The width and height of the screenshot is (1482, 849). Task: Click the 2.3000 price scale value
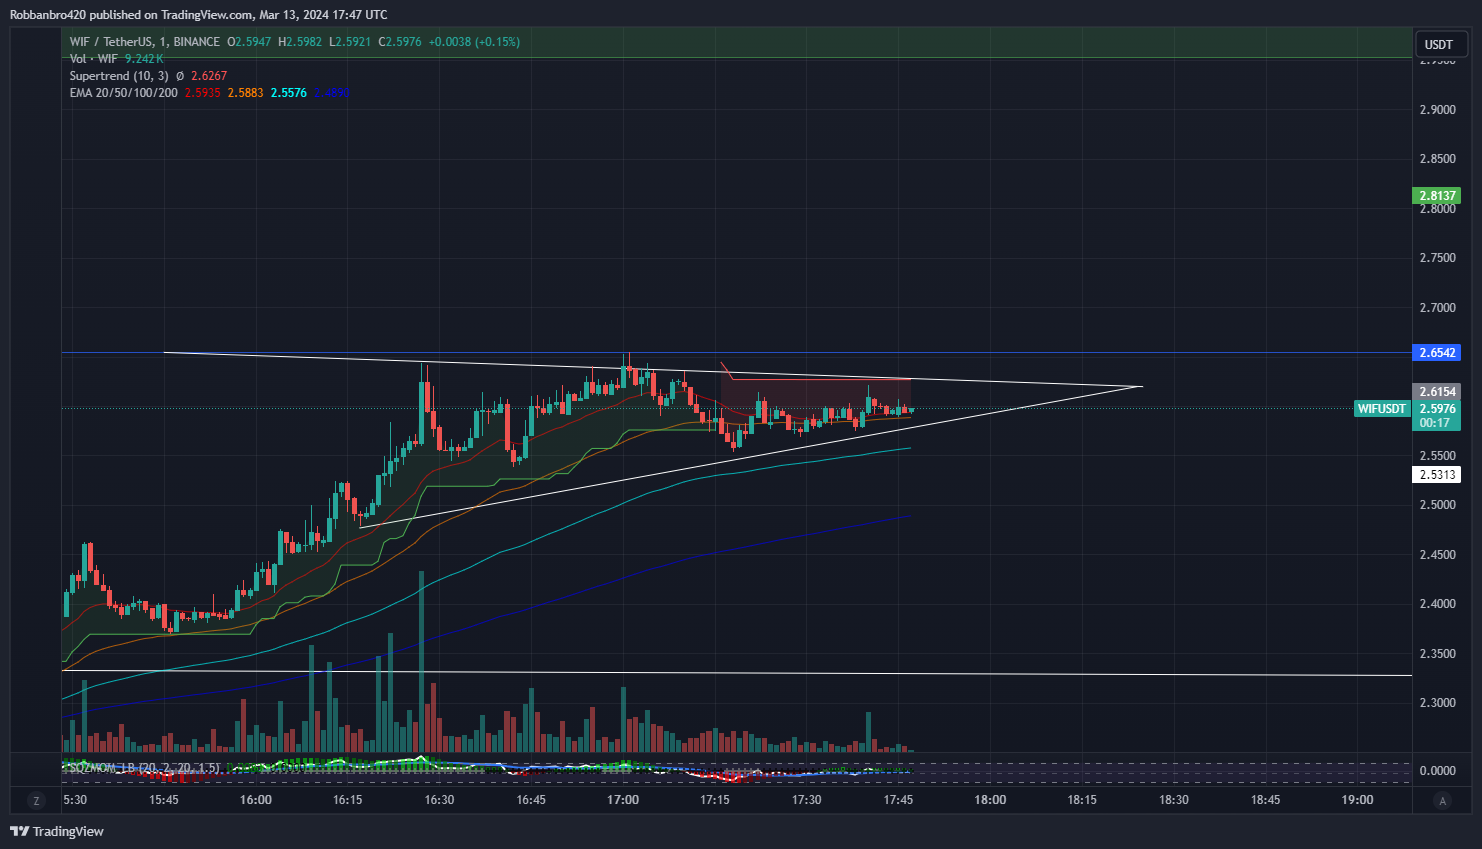coord(1437,703)
